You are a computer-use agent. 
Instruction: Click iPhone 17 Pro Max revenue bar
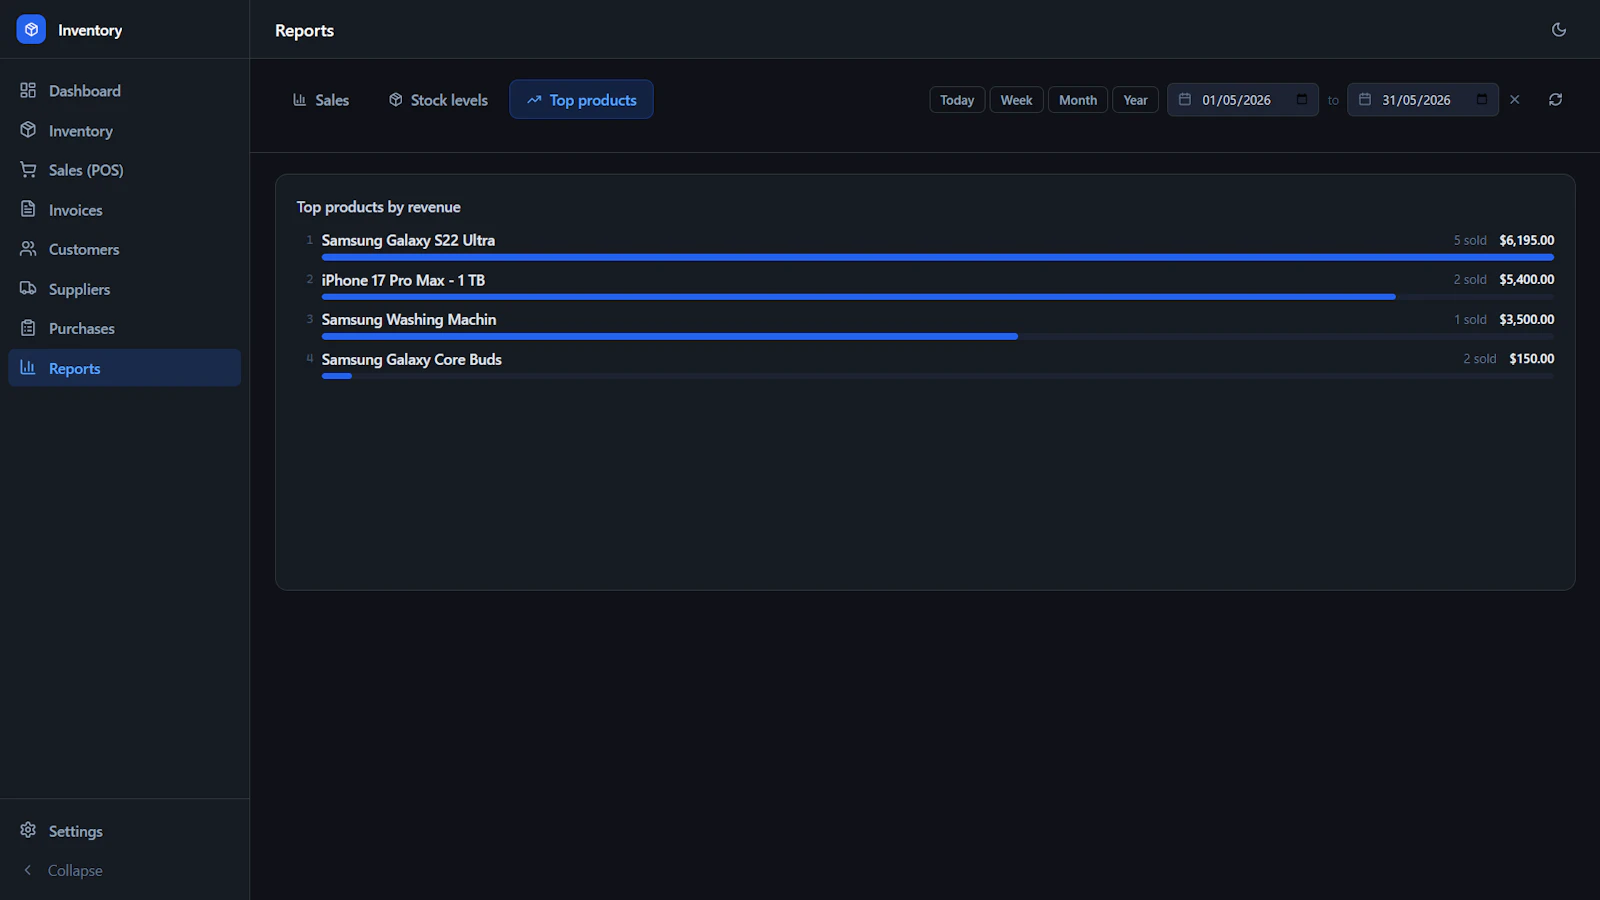[858, 297]
